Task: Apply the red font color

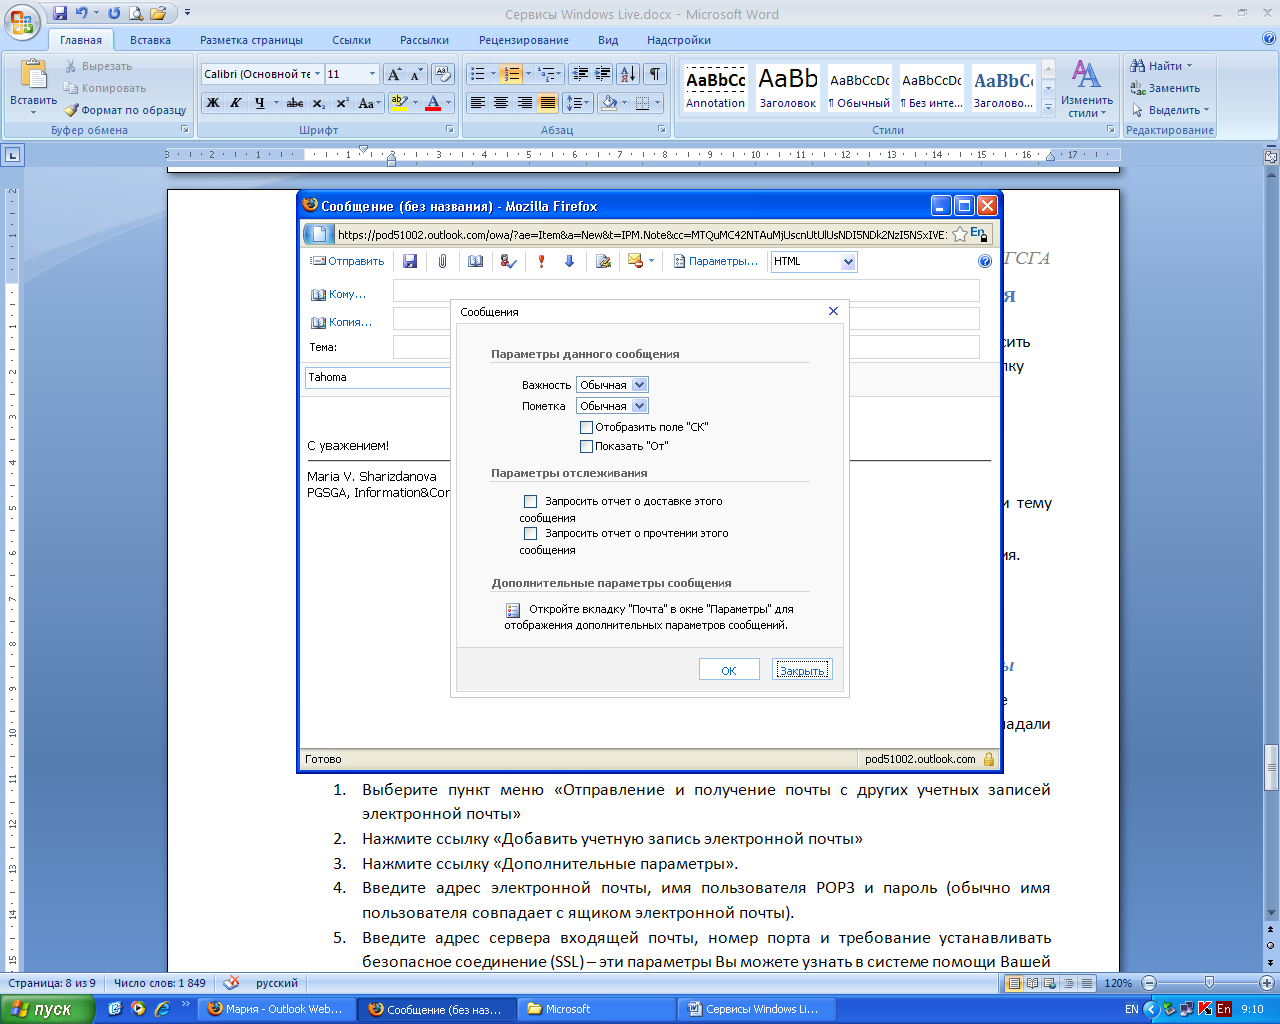Action: (432, 103)
